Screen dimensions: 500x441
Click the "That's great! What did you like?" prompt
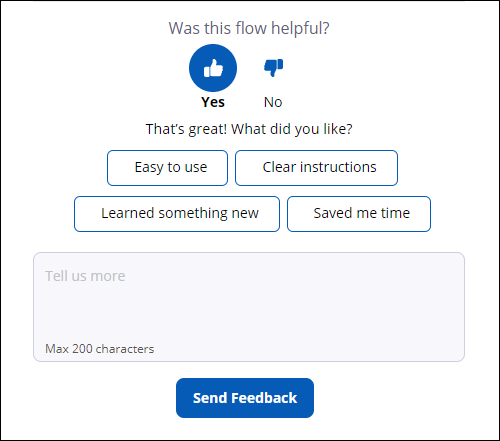(x=249, y=129)
